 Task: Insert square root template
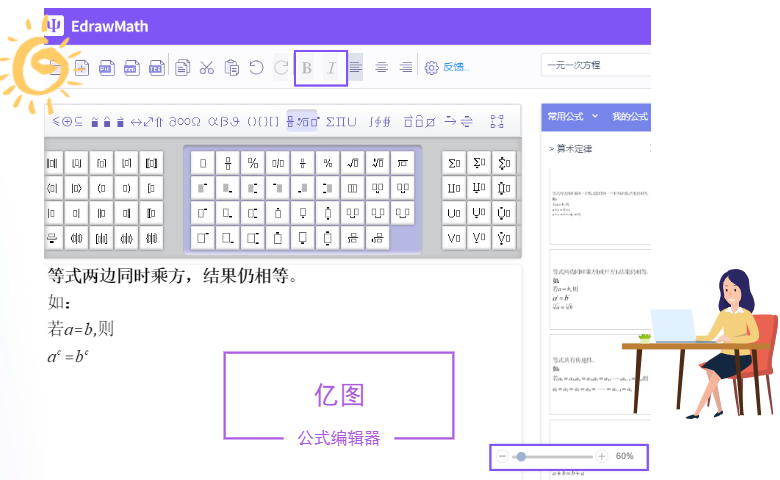[353, 163]
